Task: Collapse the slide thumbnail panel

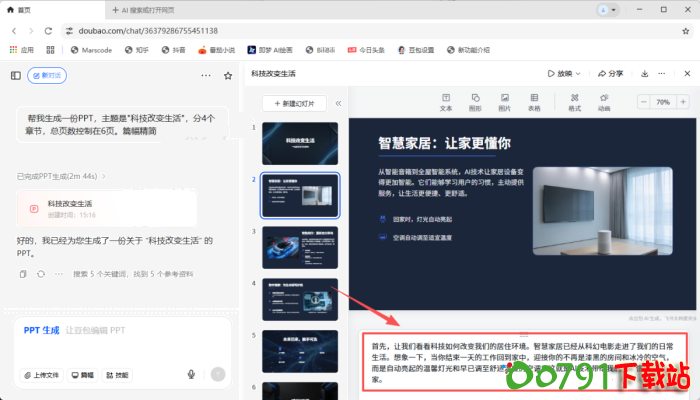Action: (338, 103)
